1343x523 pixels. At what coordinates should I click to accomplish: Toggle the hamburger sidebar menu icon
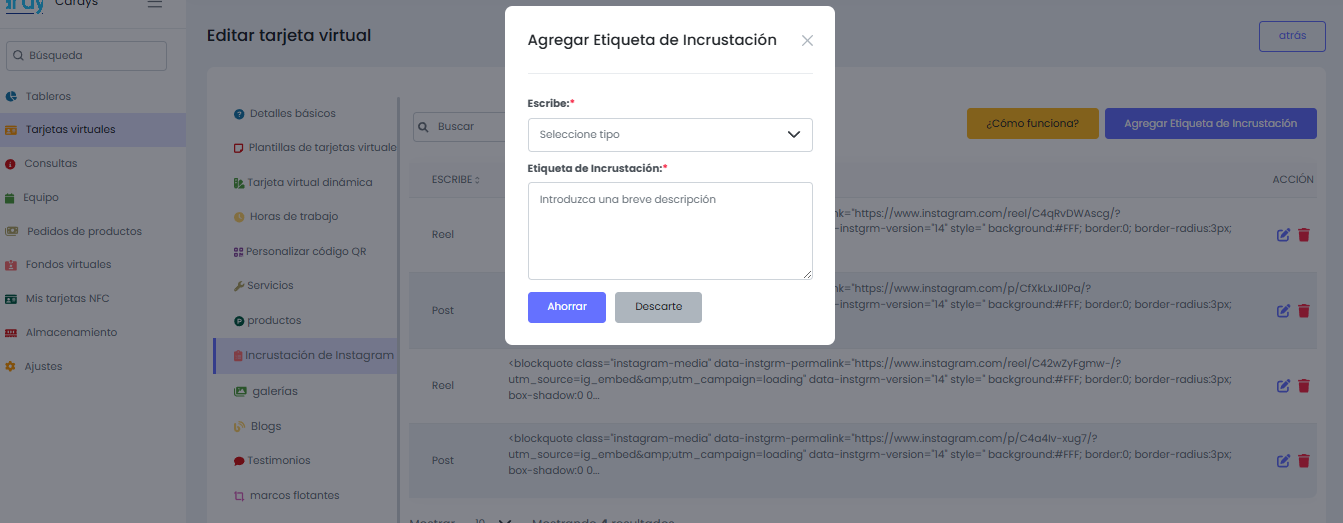(154, 4)
